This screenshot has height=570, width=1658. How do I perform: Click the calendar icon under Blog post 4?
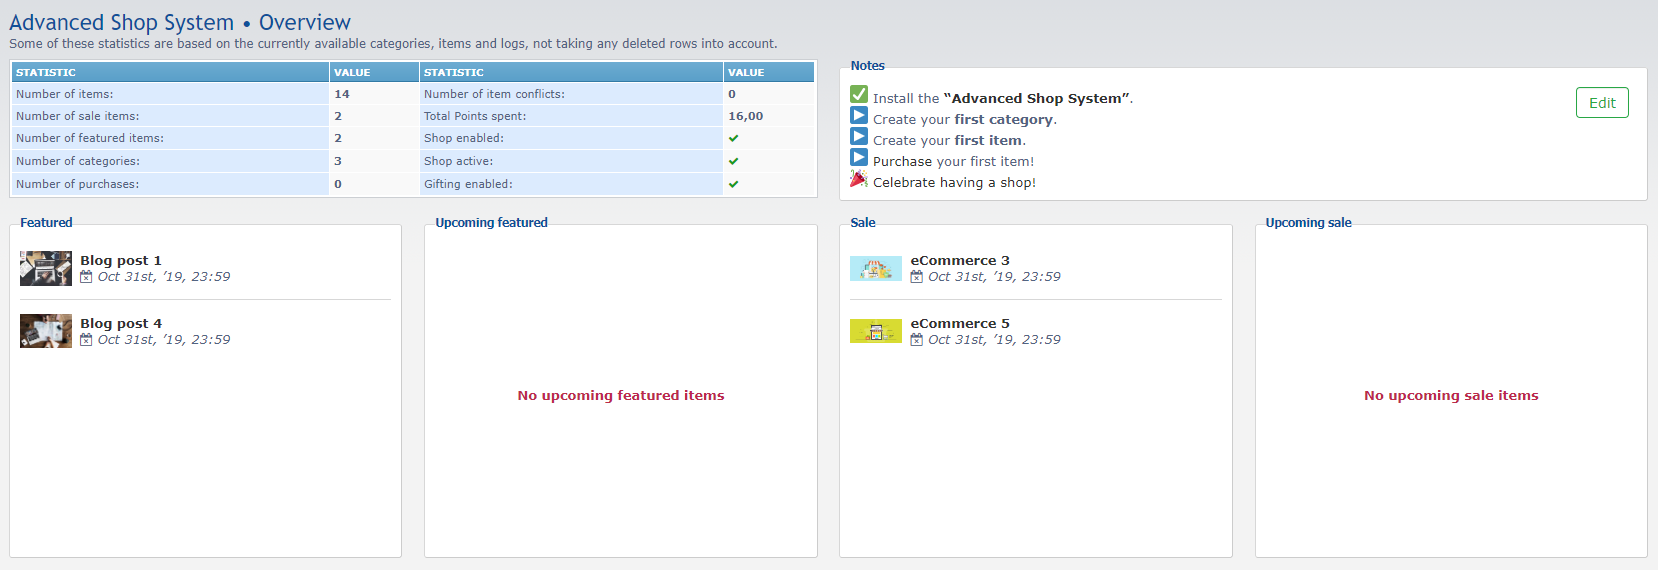click(x=86, y=340)
